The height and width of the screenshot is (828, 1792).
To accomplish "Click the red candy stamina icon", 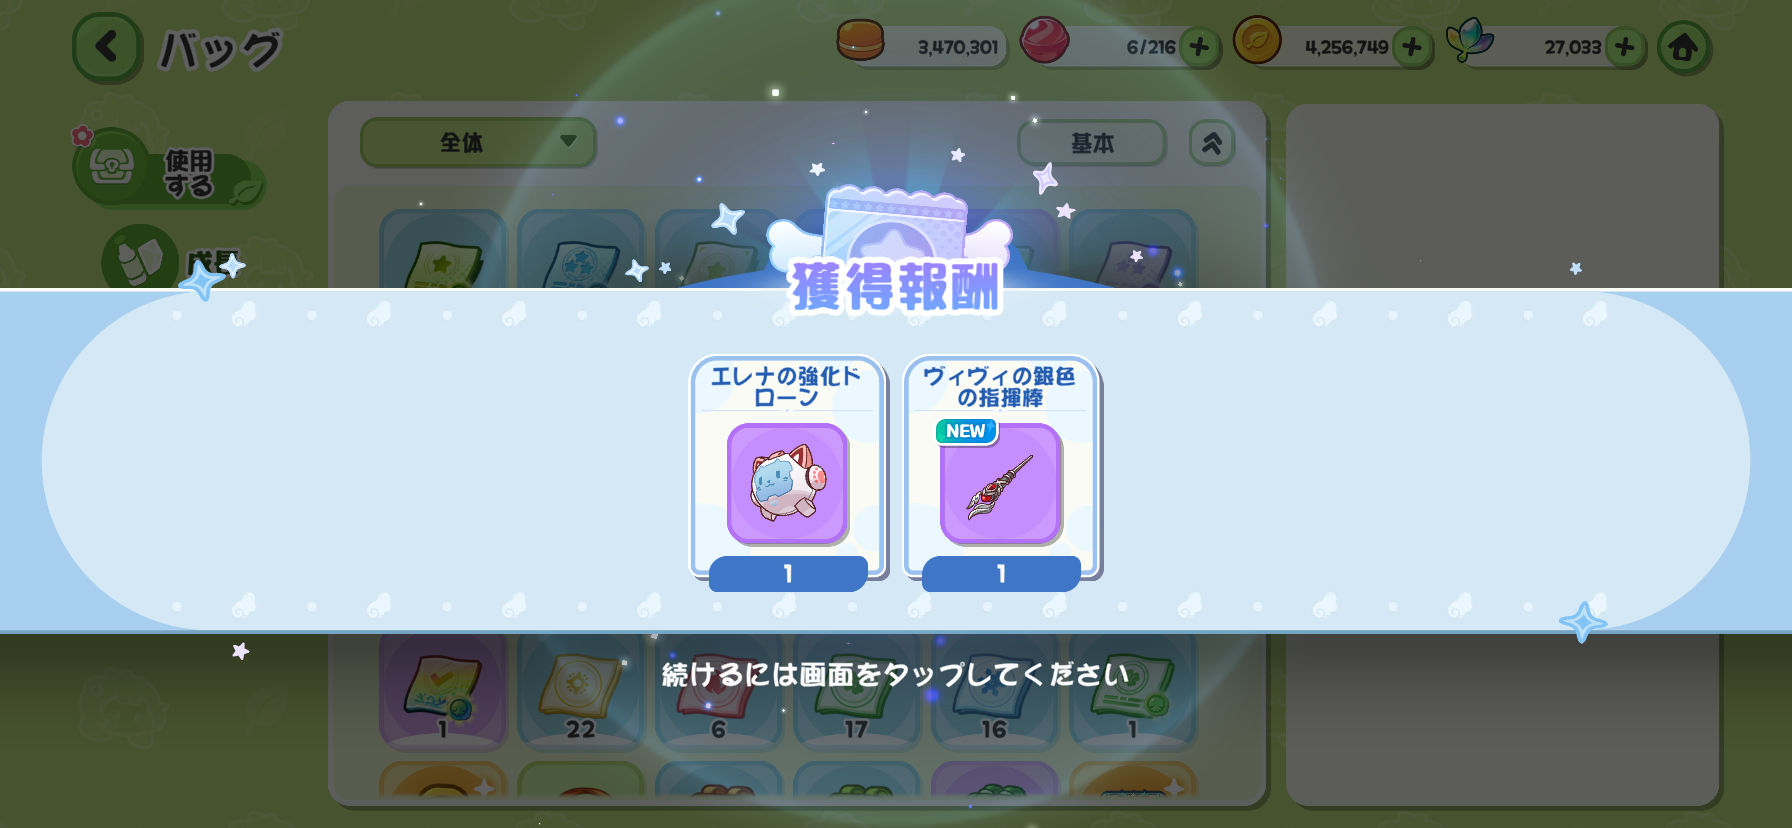I will pyautogui.click(x=1045, y=41).
